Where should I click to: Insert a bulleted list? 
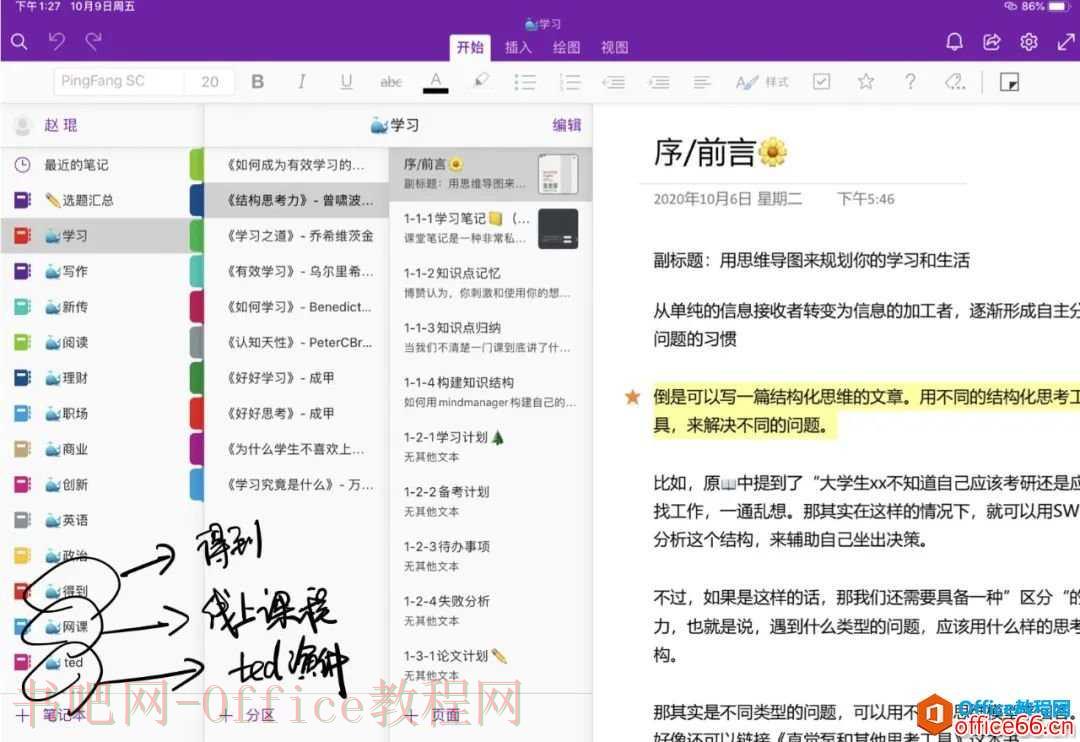pyautogui.click(x=525, y=82)
